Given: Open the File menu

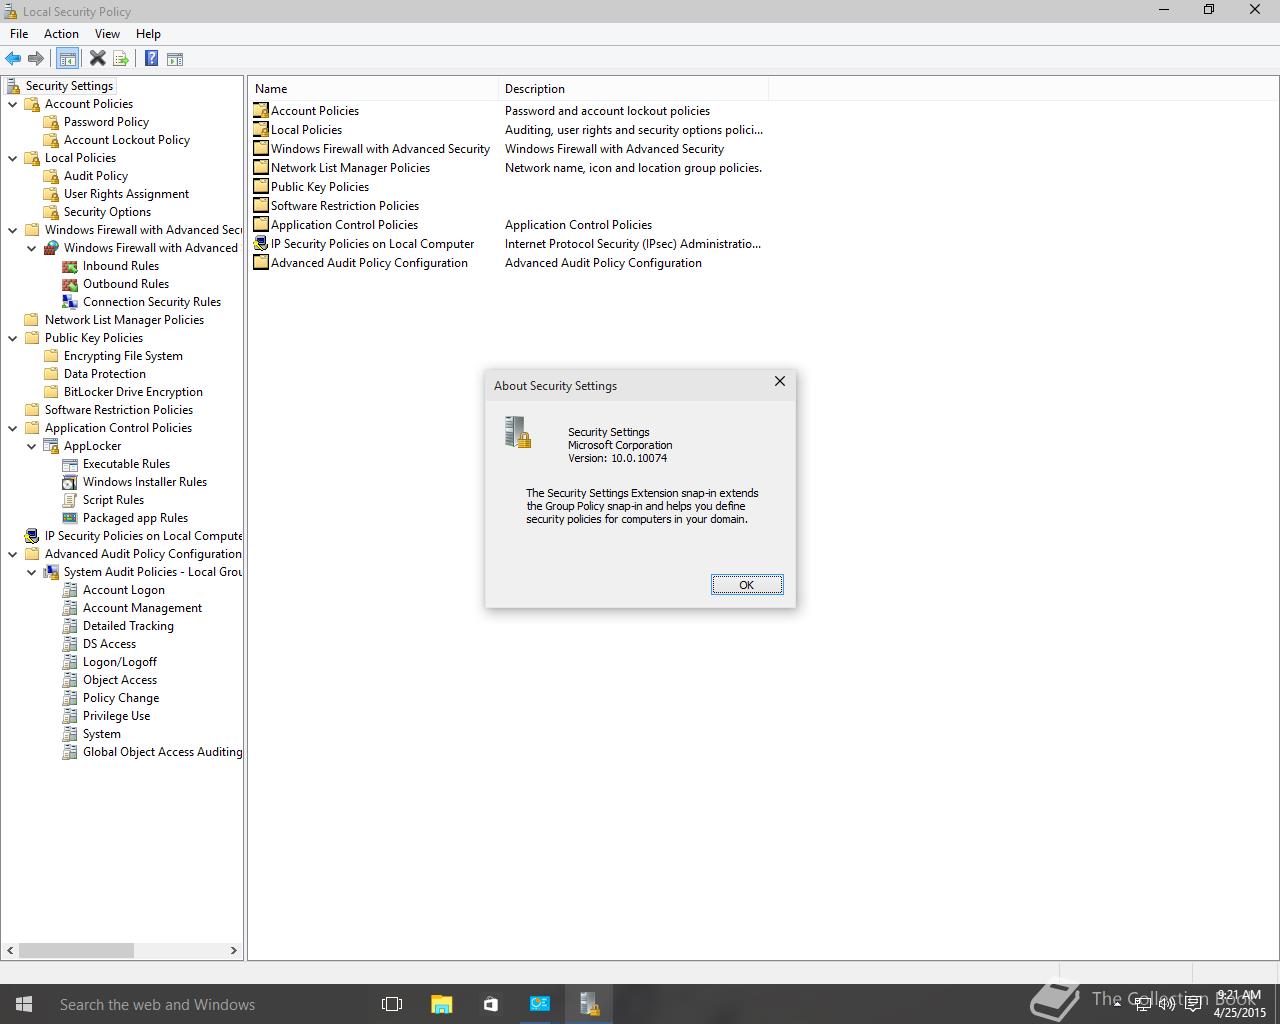Looking at the screenshot, I should coord(19,34).
